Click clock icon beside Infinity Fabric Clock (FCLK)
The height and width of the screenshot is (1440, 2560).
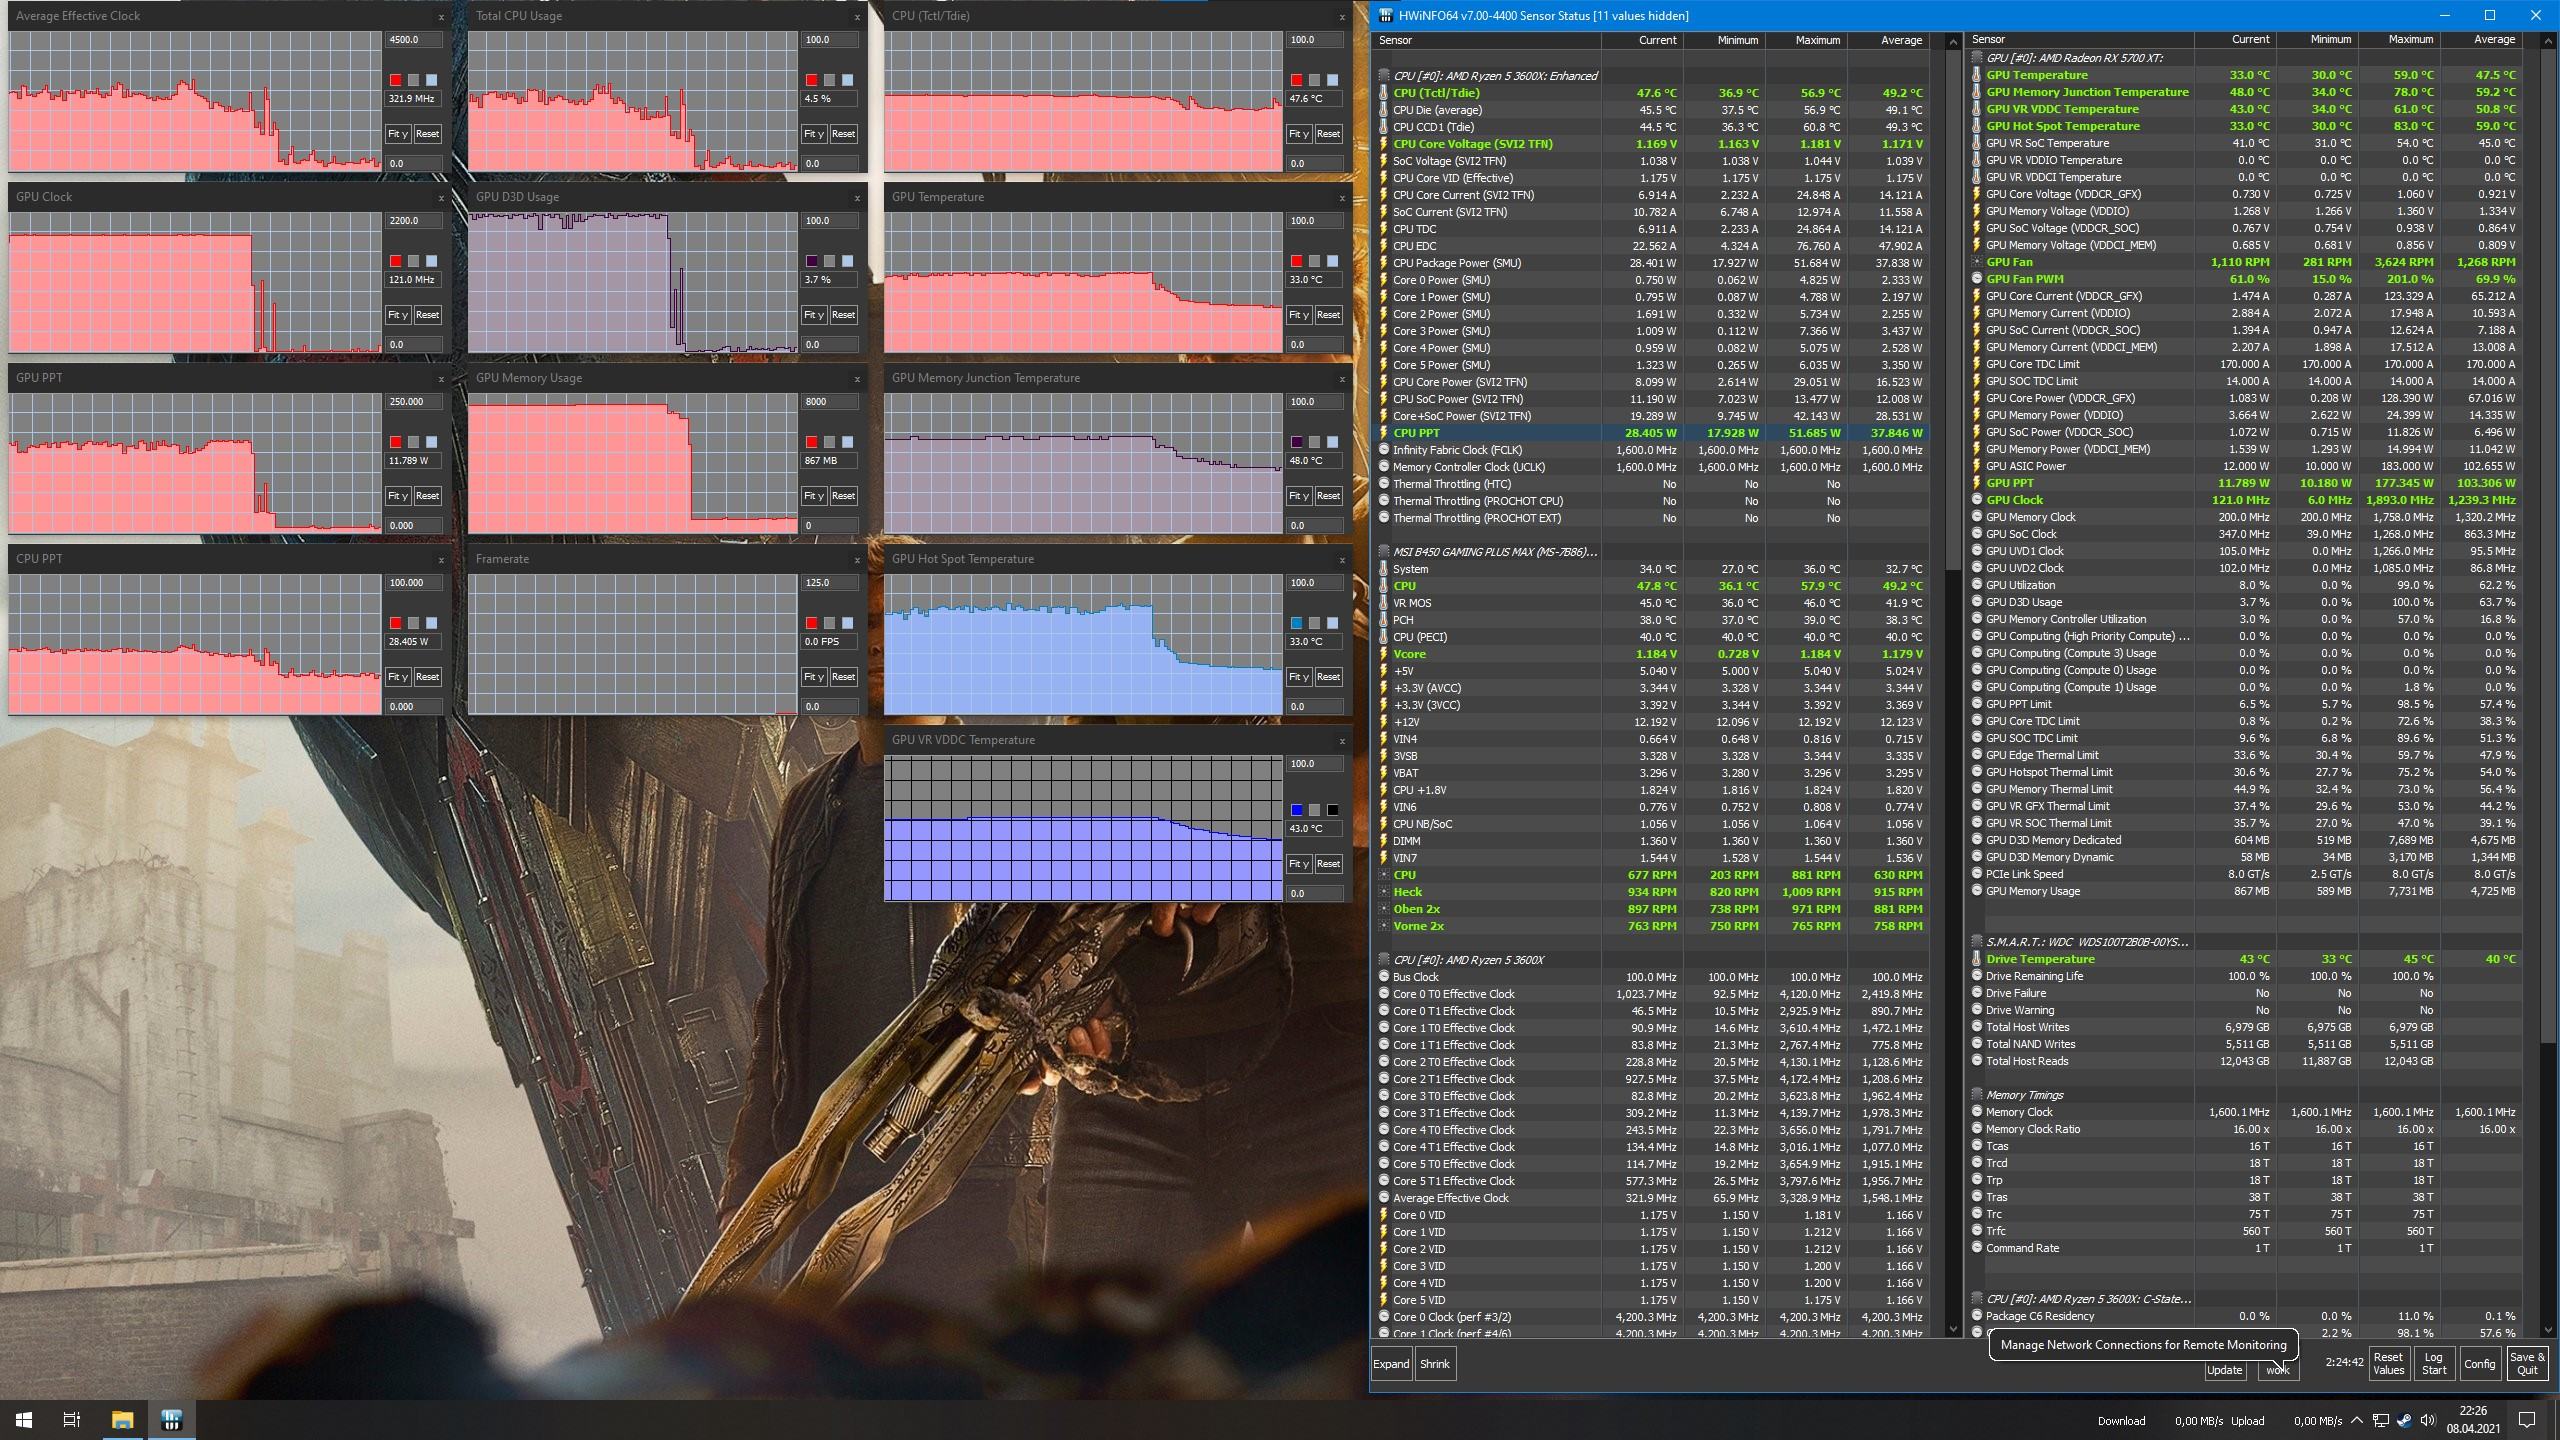(1384, 450)
